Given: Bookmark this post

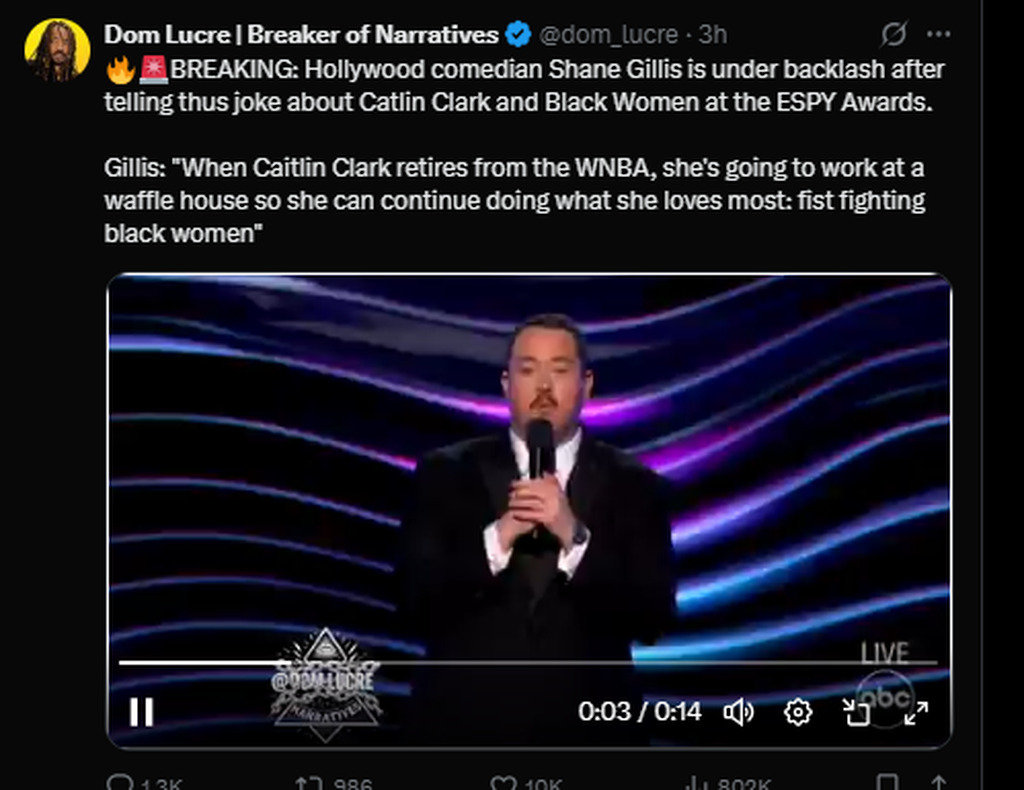Looking at the screenshot, I should pos(887,783).
